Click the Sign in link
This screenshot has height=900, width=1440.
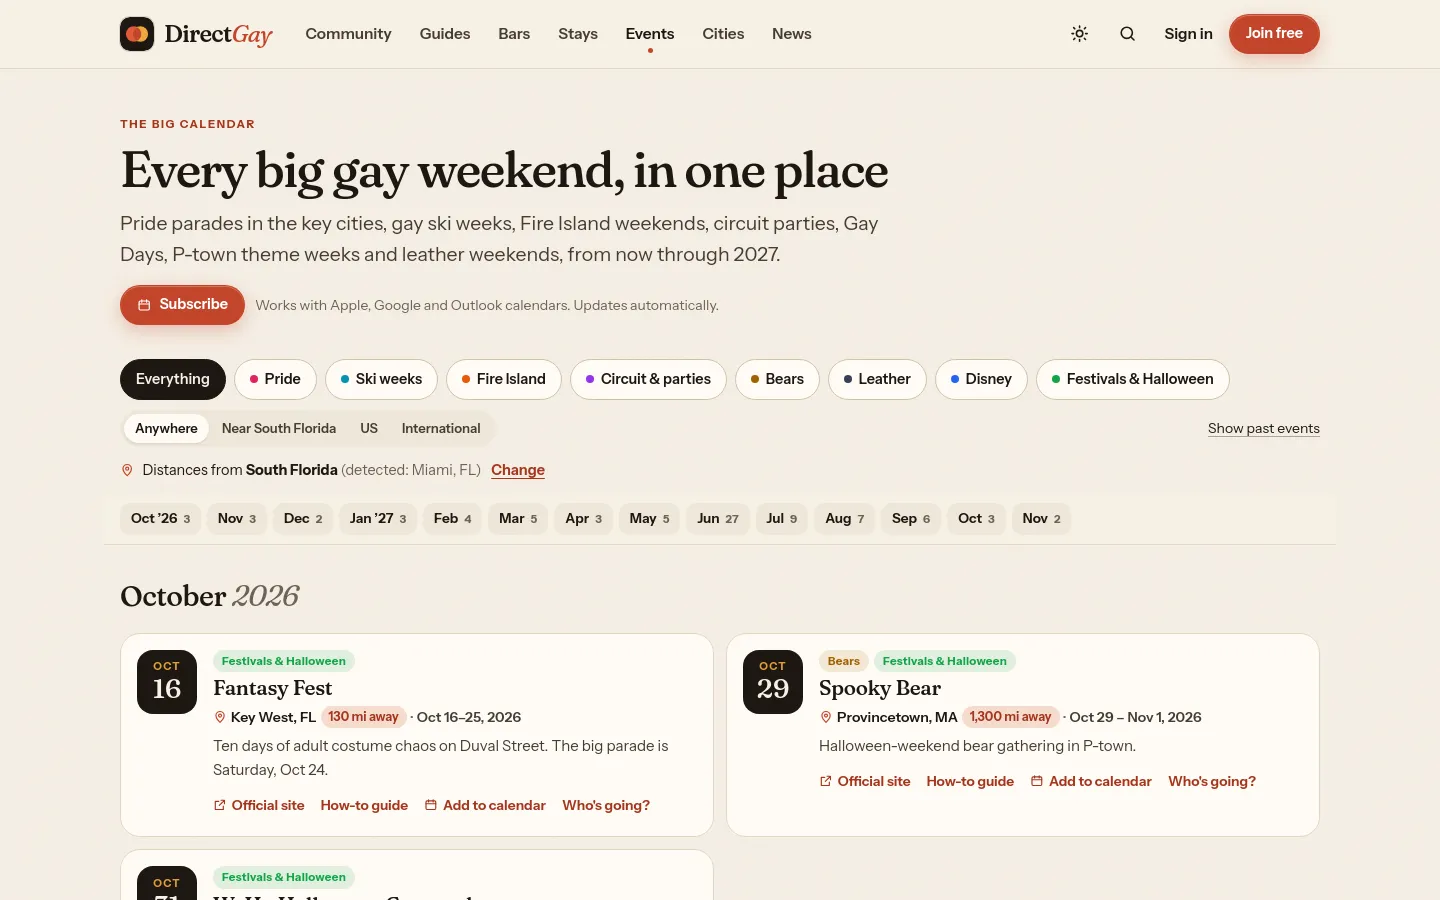[1188, 34]
